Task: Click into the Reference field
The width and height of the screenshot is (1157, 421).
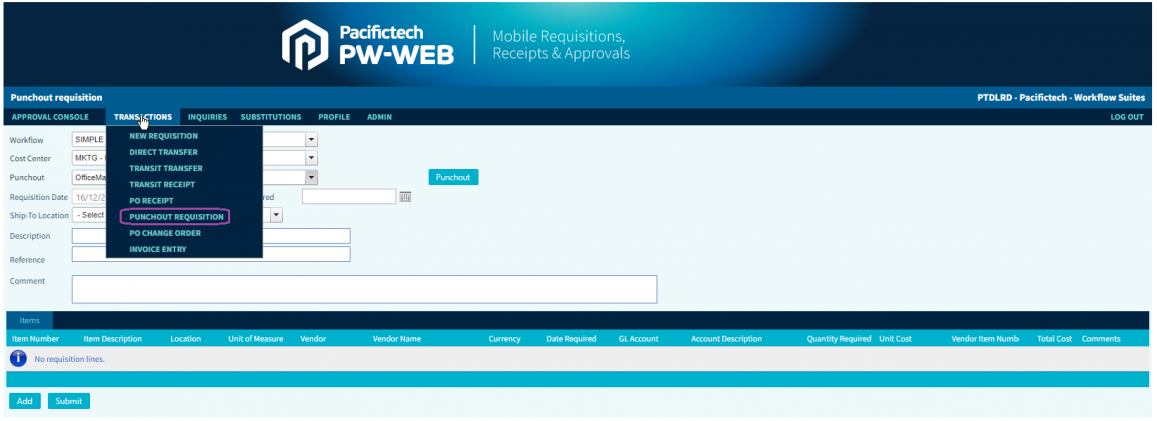Action: pos(211,254)
